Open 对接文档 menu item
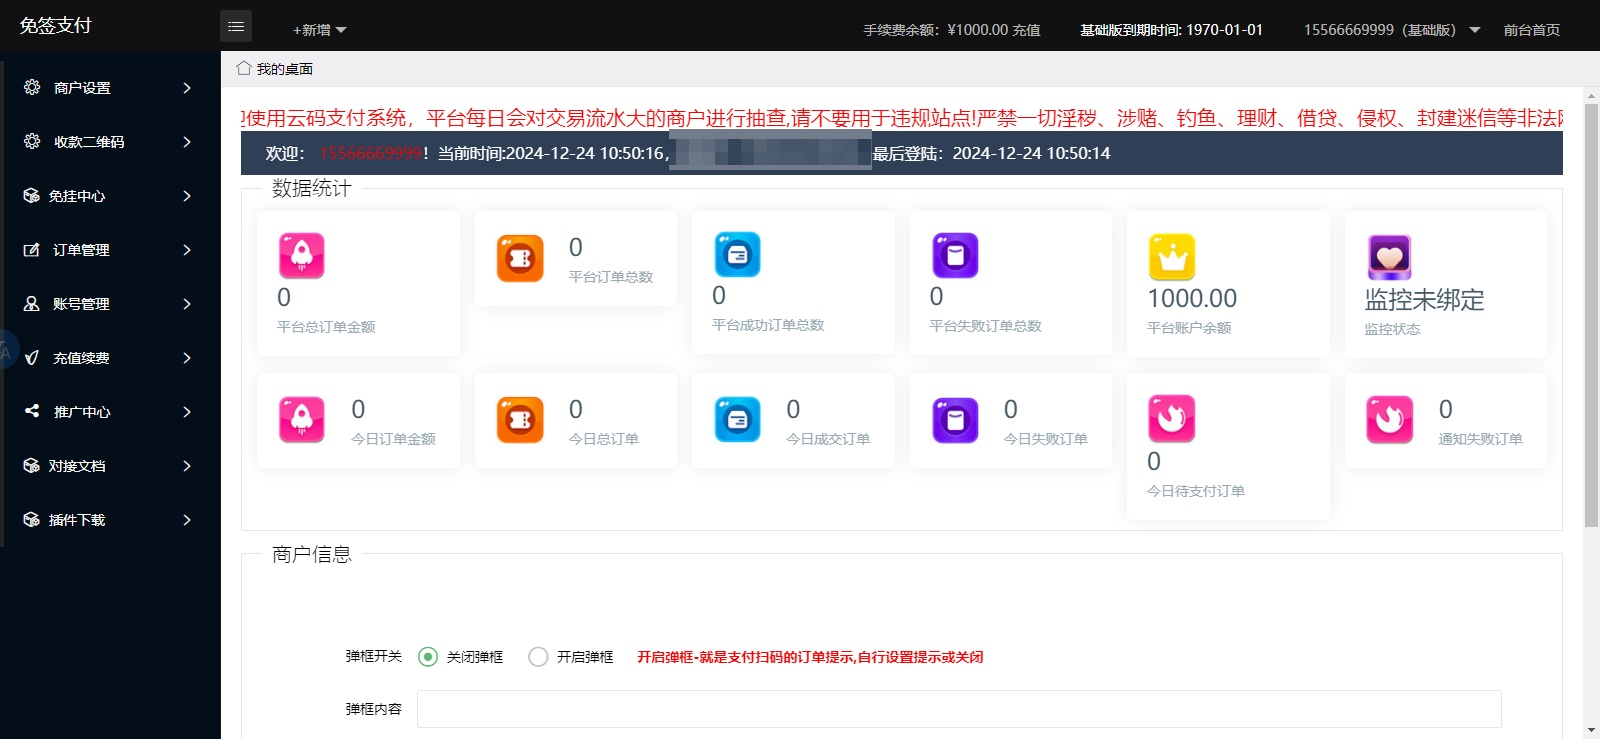The width and height of the screenshot is (1600, 739). coord(110,466)
